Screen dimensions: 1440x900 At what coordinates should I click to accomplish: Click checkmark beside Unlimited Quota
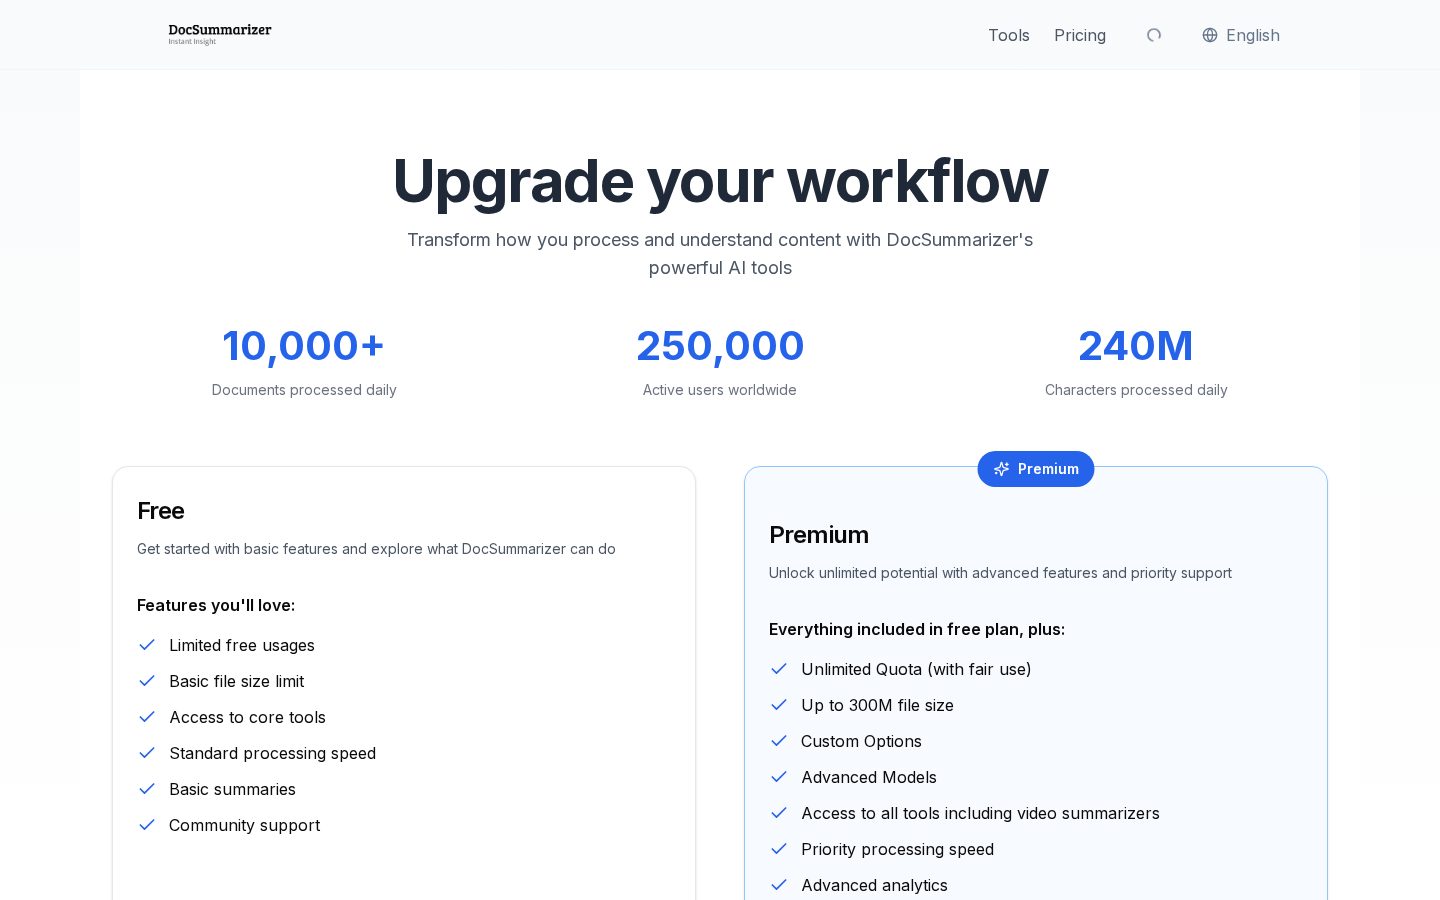coord(779,669)
